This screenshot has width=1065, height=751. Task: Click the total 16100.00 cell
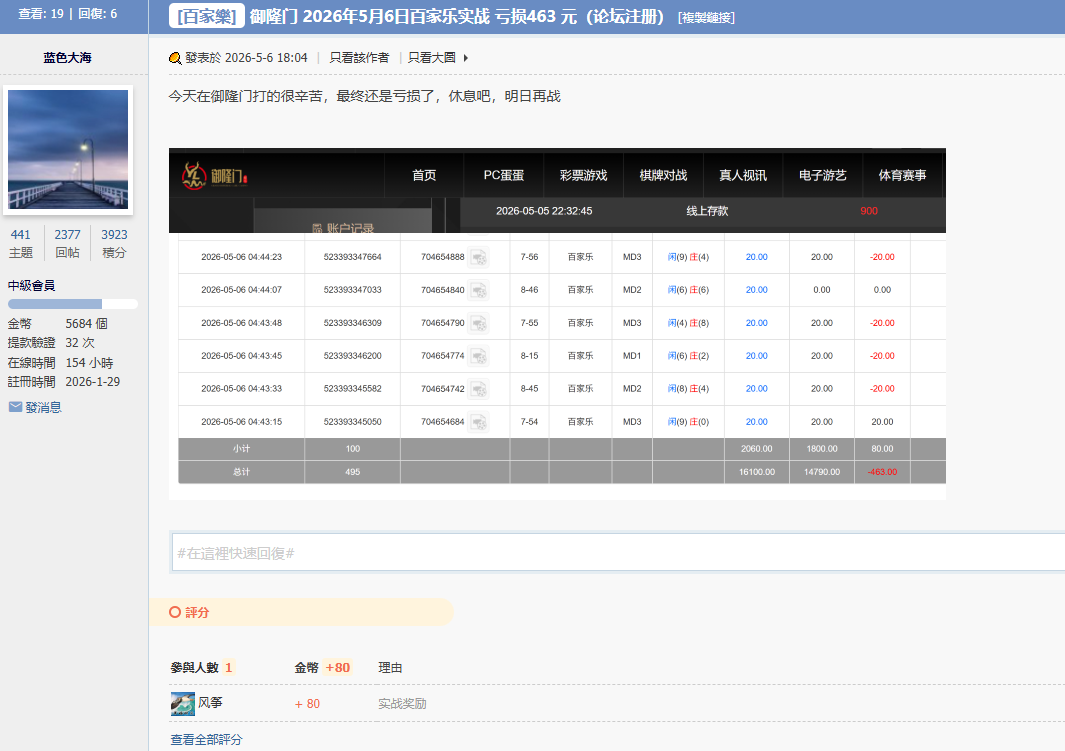(x=757, y=472)
